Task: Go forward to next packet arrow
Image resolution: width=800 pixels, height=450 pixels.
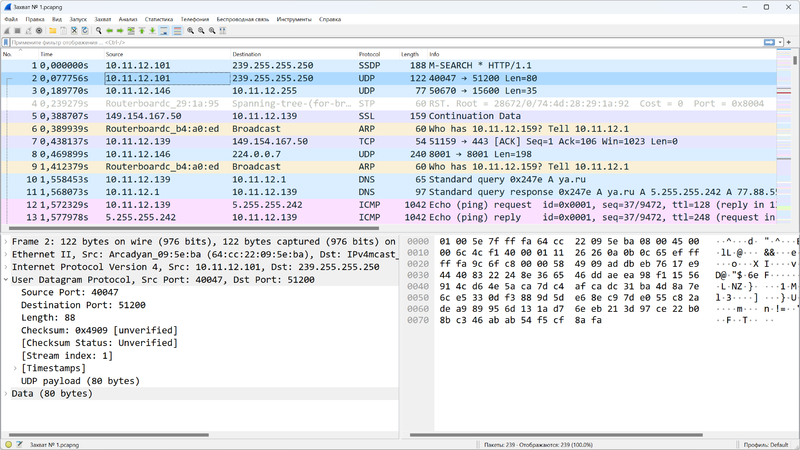Action: pyautogui.click(x=120, y=31)
